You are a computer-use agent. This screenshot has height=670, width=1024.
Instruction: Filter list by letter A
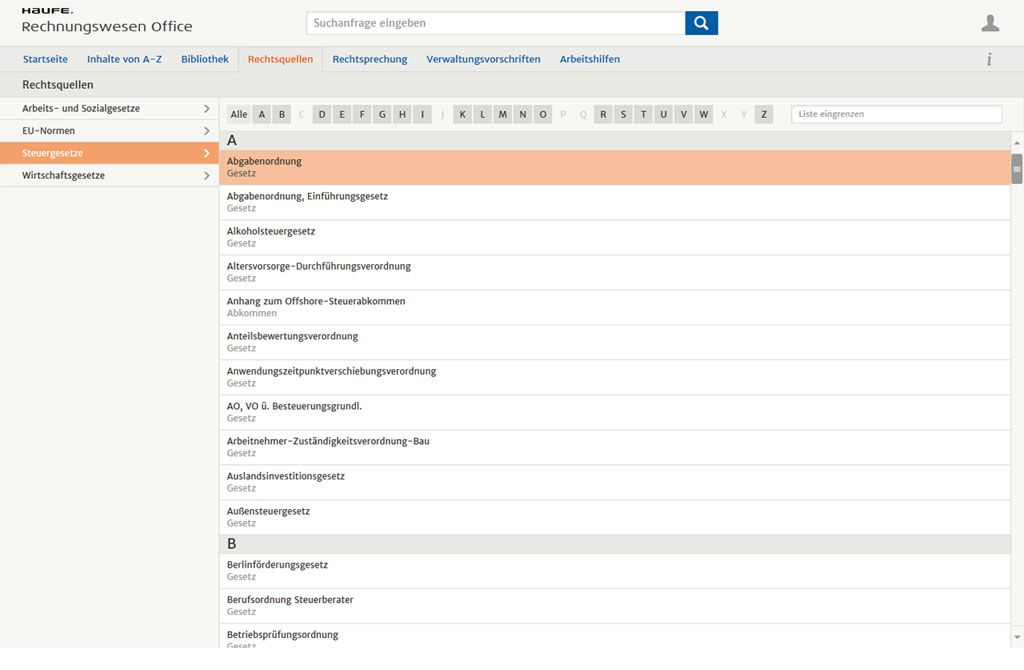[262, 114]
